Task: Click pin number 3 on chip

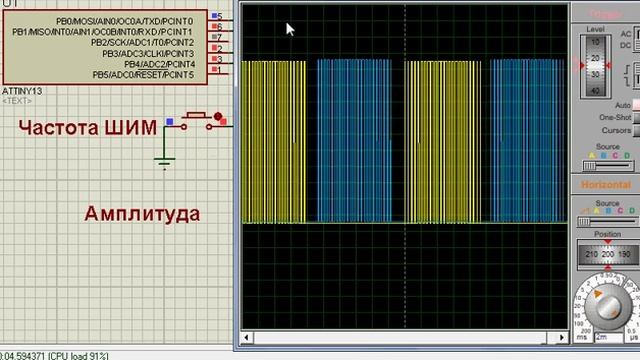Action: [x=220, y=59]
